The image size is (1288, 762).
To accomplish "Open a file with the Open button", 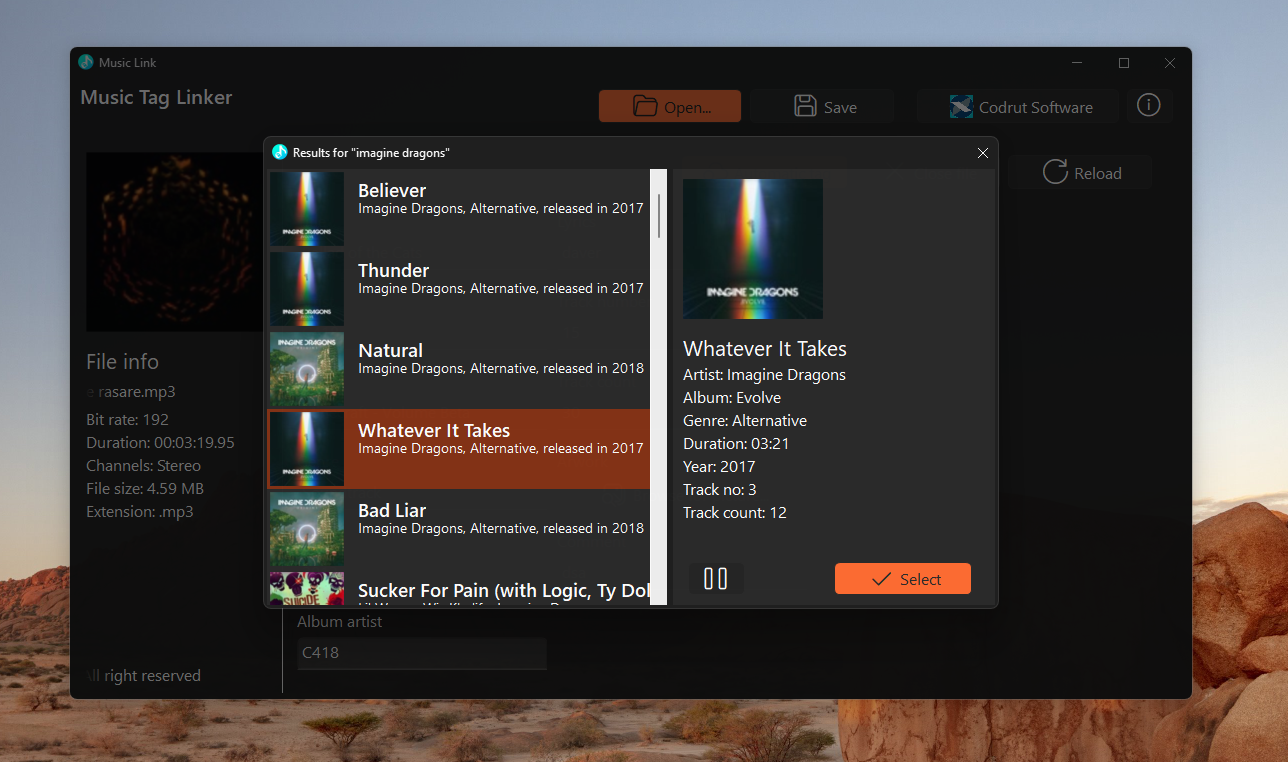I will point(670,106).
